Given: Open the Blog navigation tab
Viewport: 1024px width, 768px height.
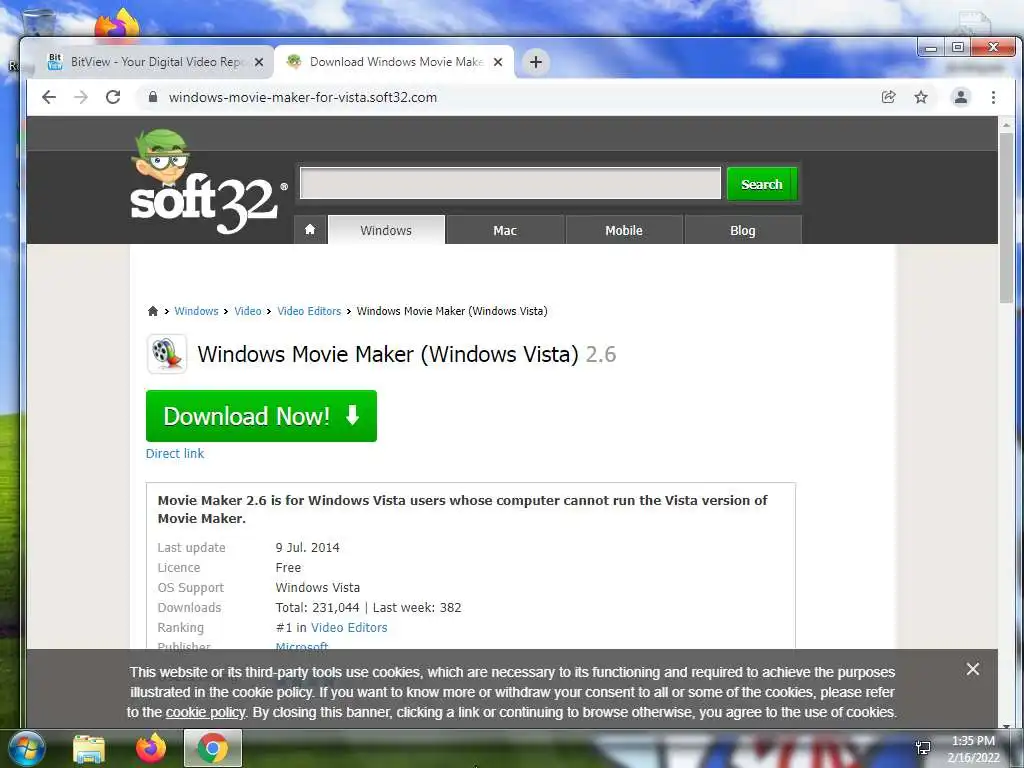Looking at the screenshot, I should pyautogui.click(x=743, y=230).
